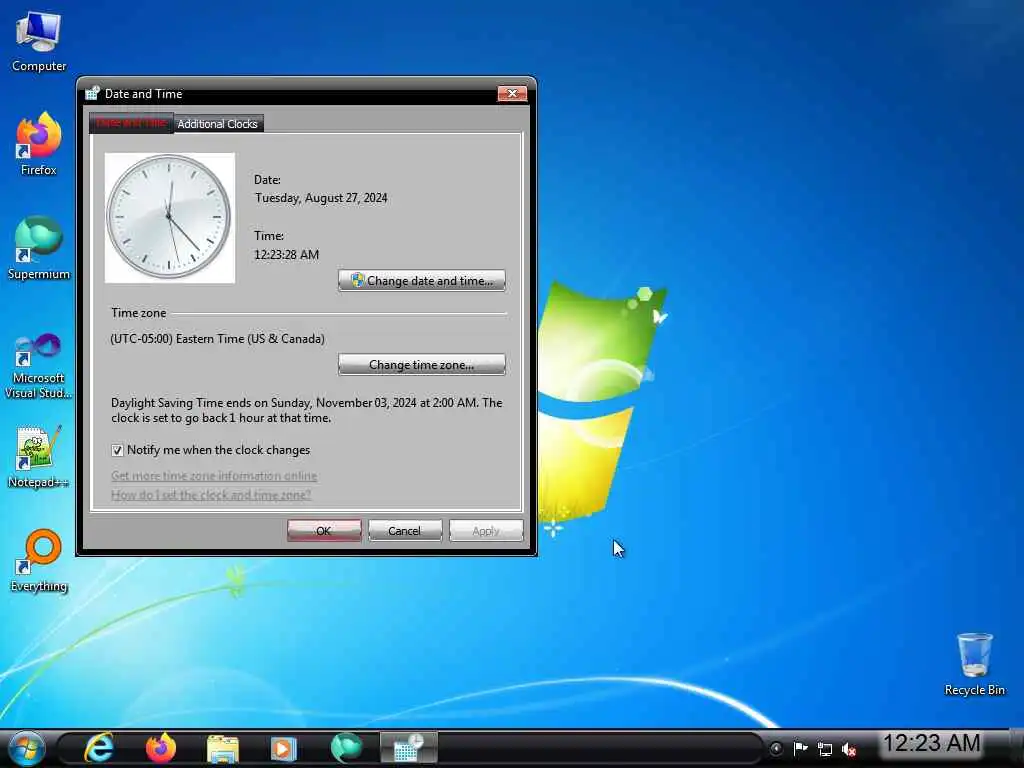
Task: Click the time text 12:23:28 AM
Action: [x=287, y=255]
